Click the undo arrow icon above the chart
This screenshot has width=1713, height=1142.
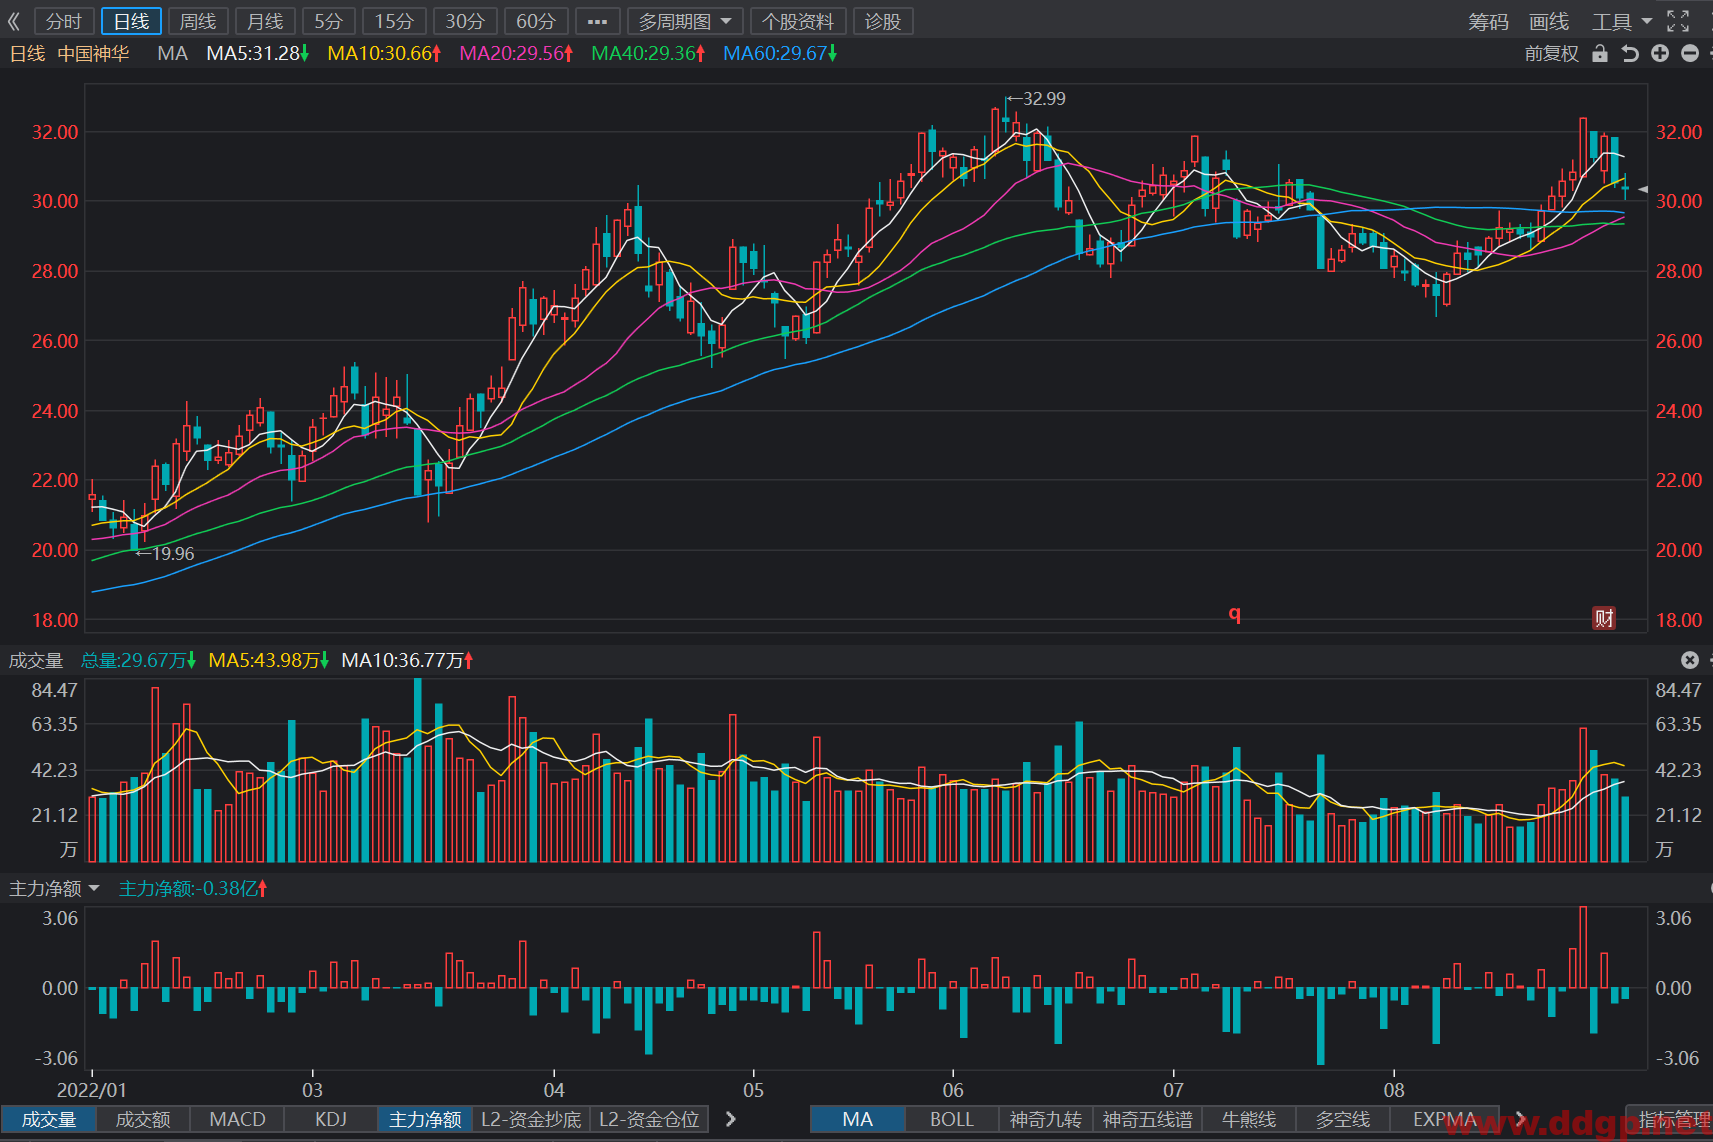click(x=1630, y=53)
